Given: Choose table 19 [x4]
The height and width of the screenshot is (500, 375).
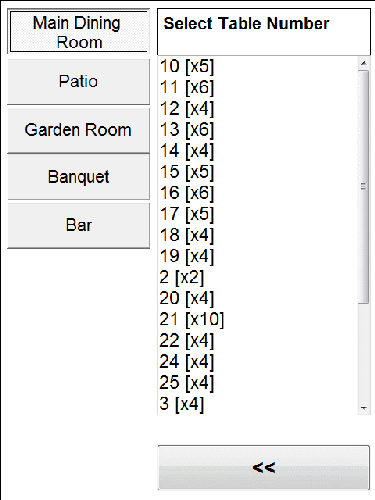Looking at the screenshot, I should tap(258, 256).
